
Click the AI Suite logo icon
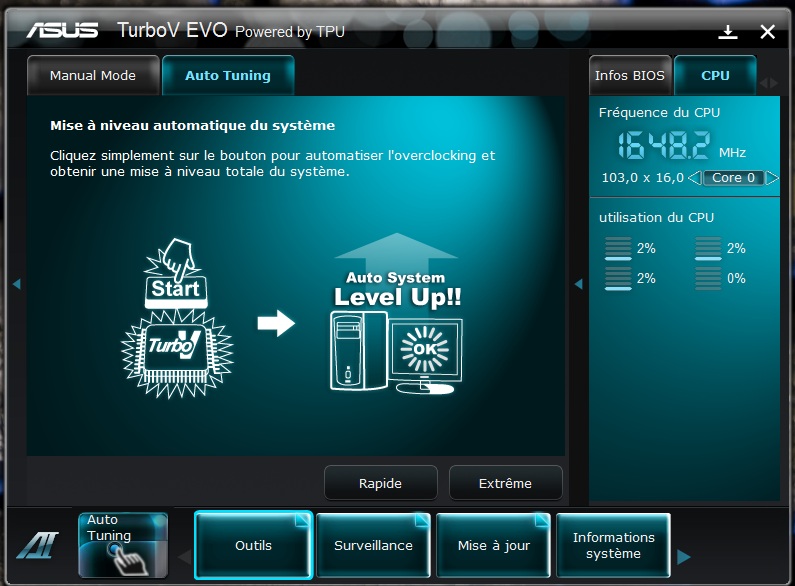[37, 546]
